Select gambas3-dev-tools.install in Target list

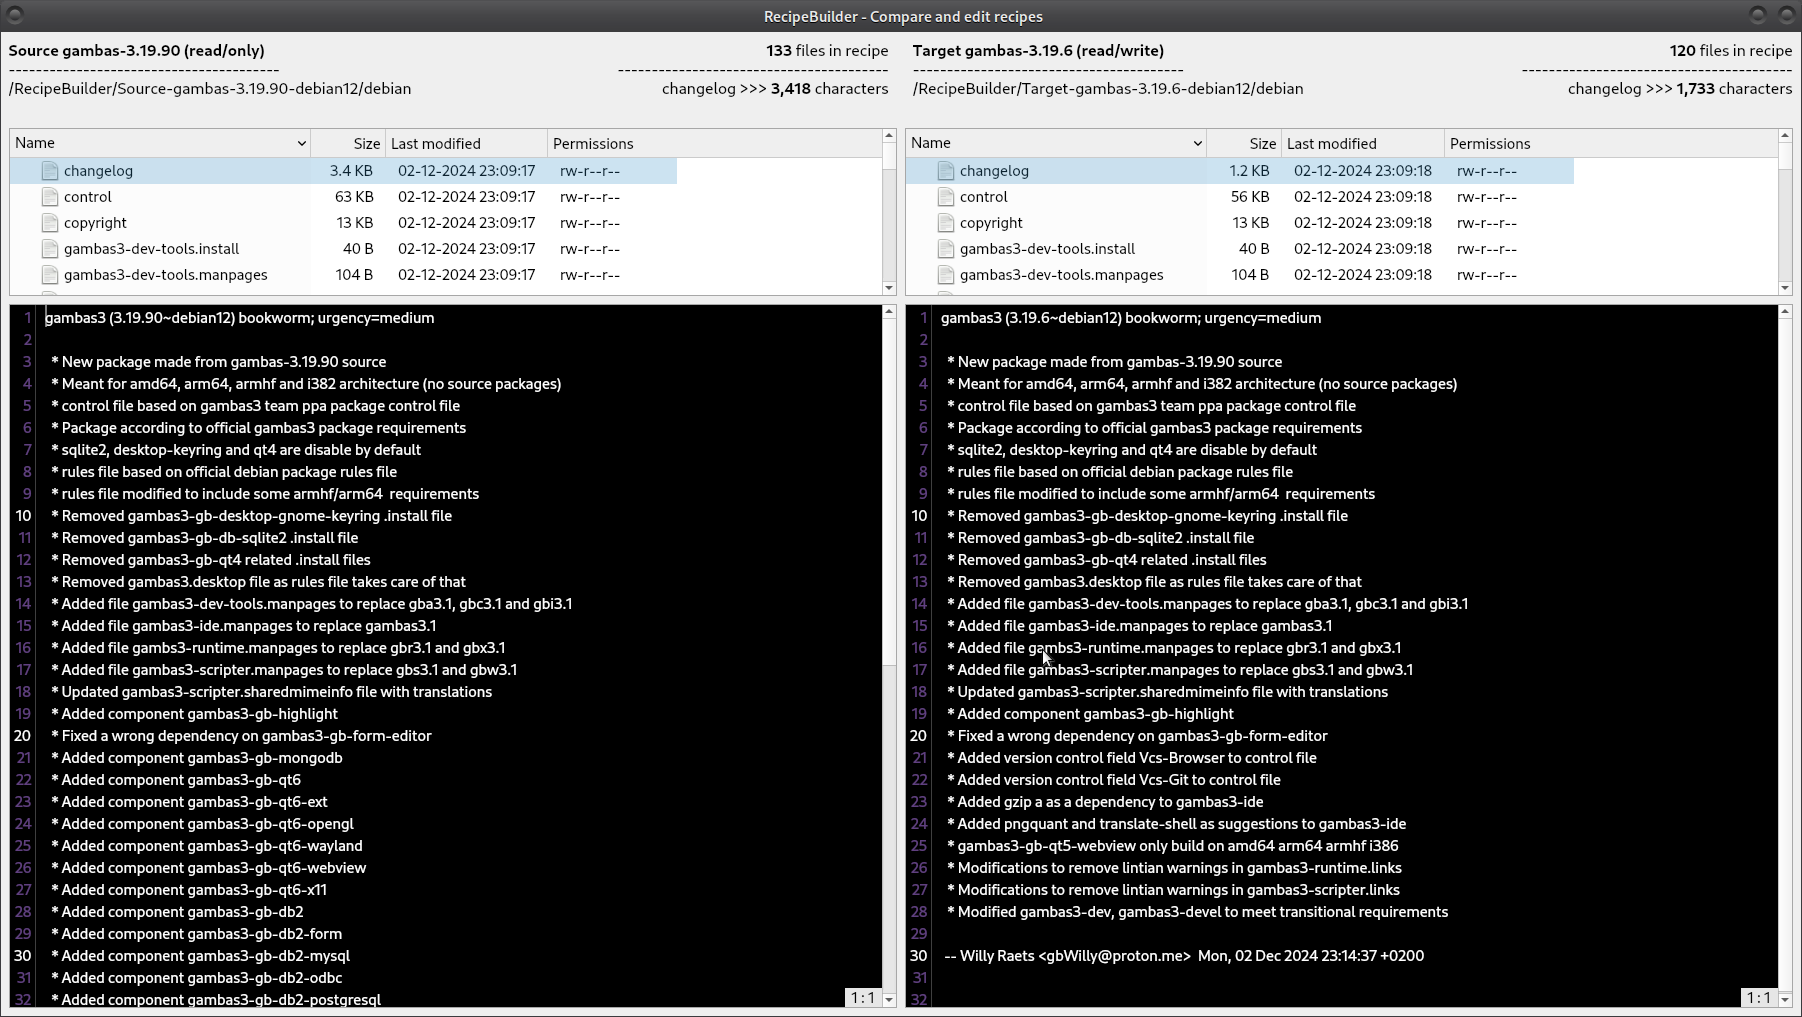tap(1047, 249)
